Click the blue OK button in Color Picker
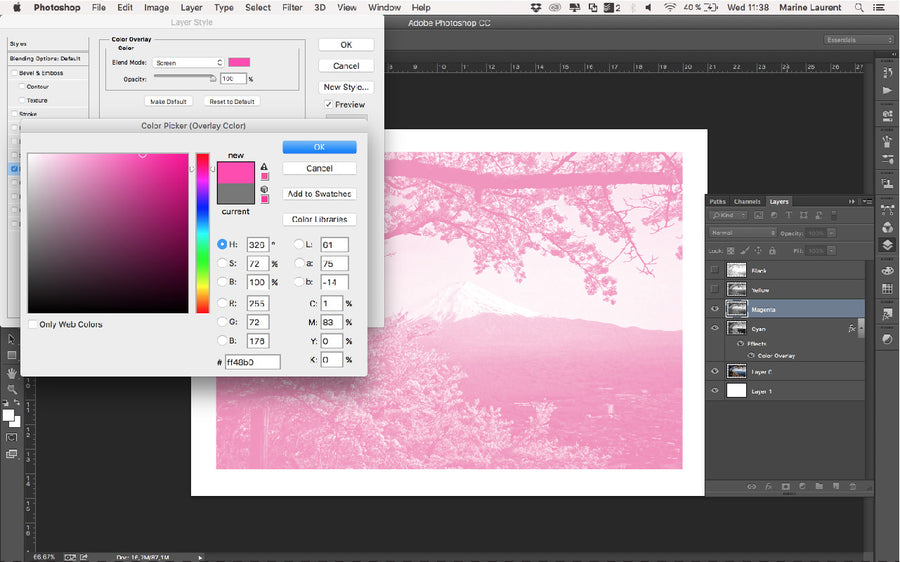The image size is (900, 562). 319,147
